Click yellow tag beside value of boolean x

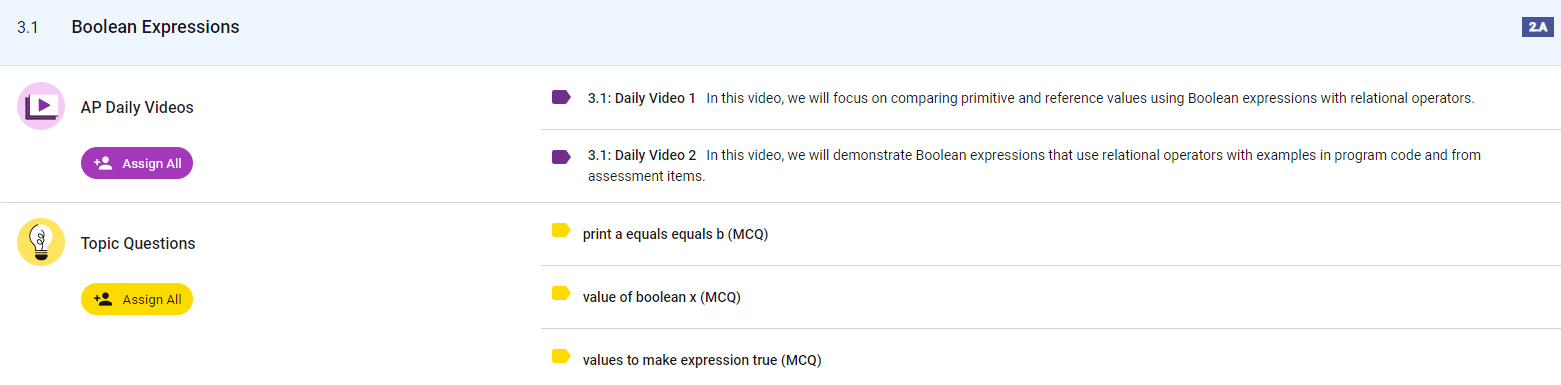coord(561,293)
